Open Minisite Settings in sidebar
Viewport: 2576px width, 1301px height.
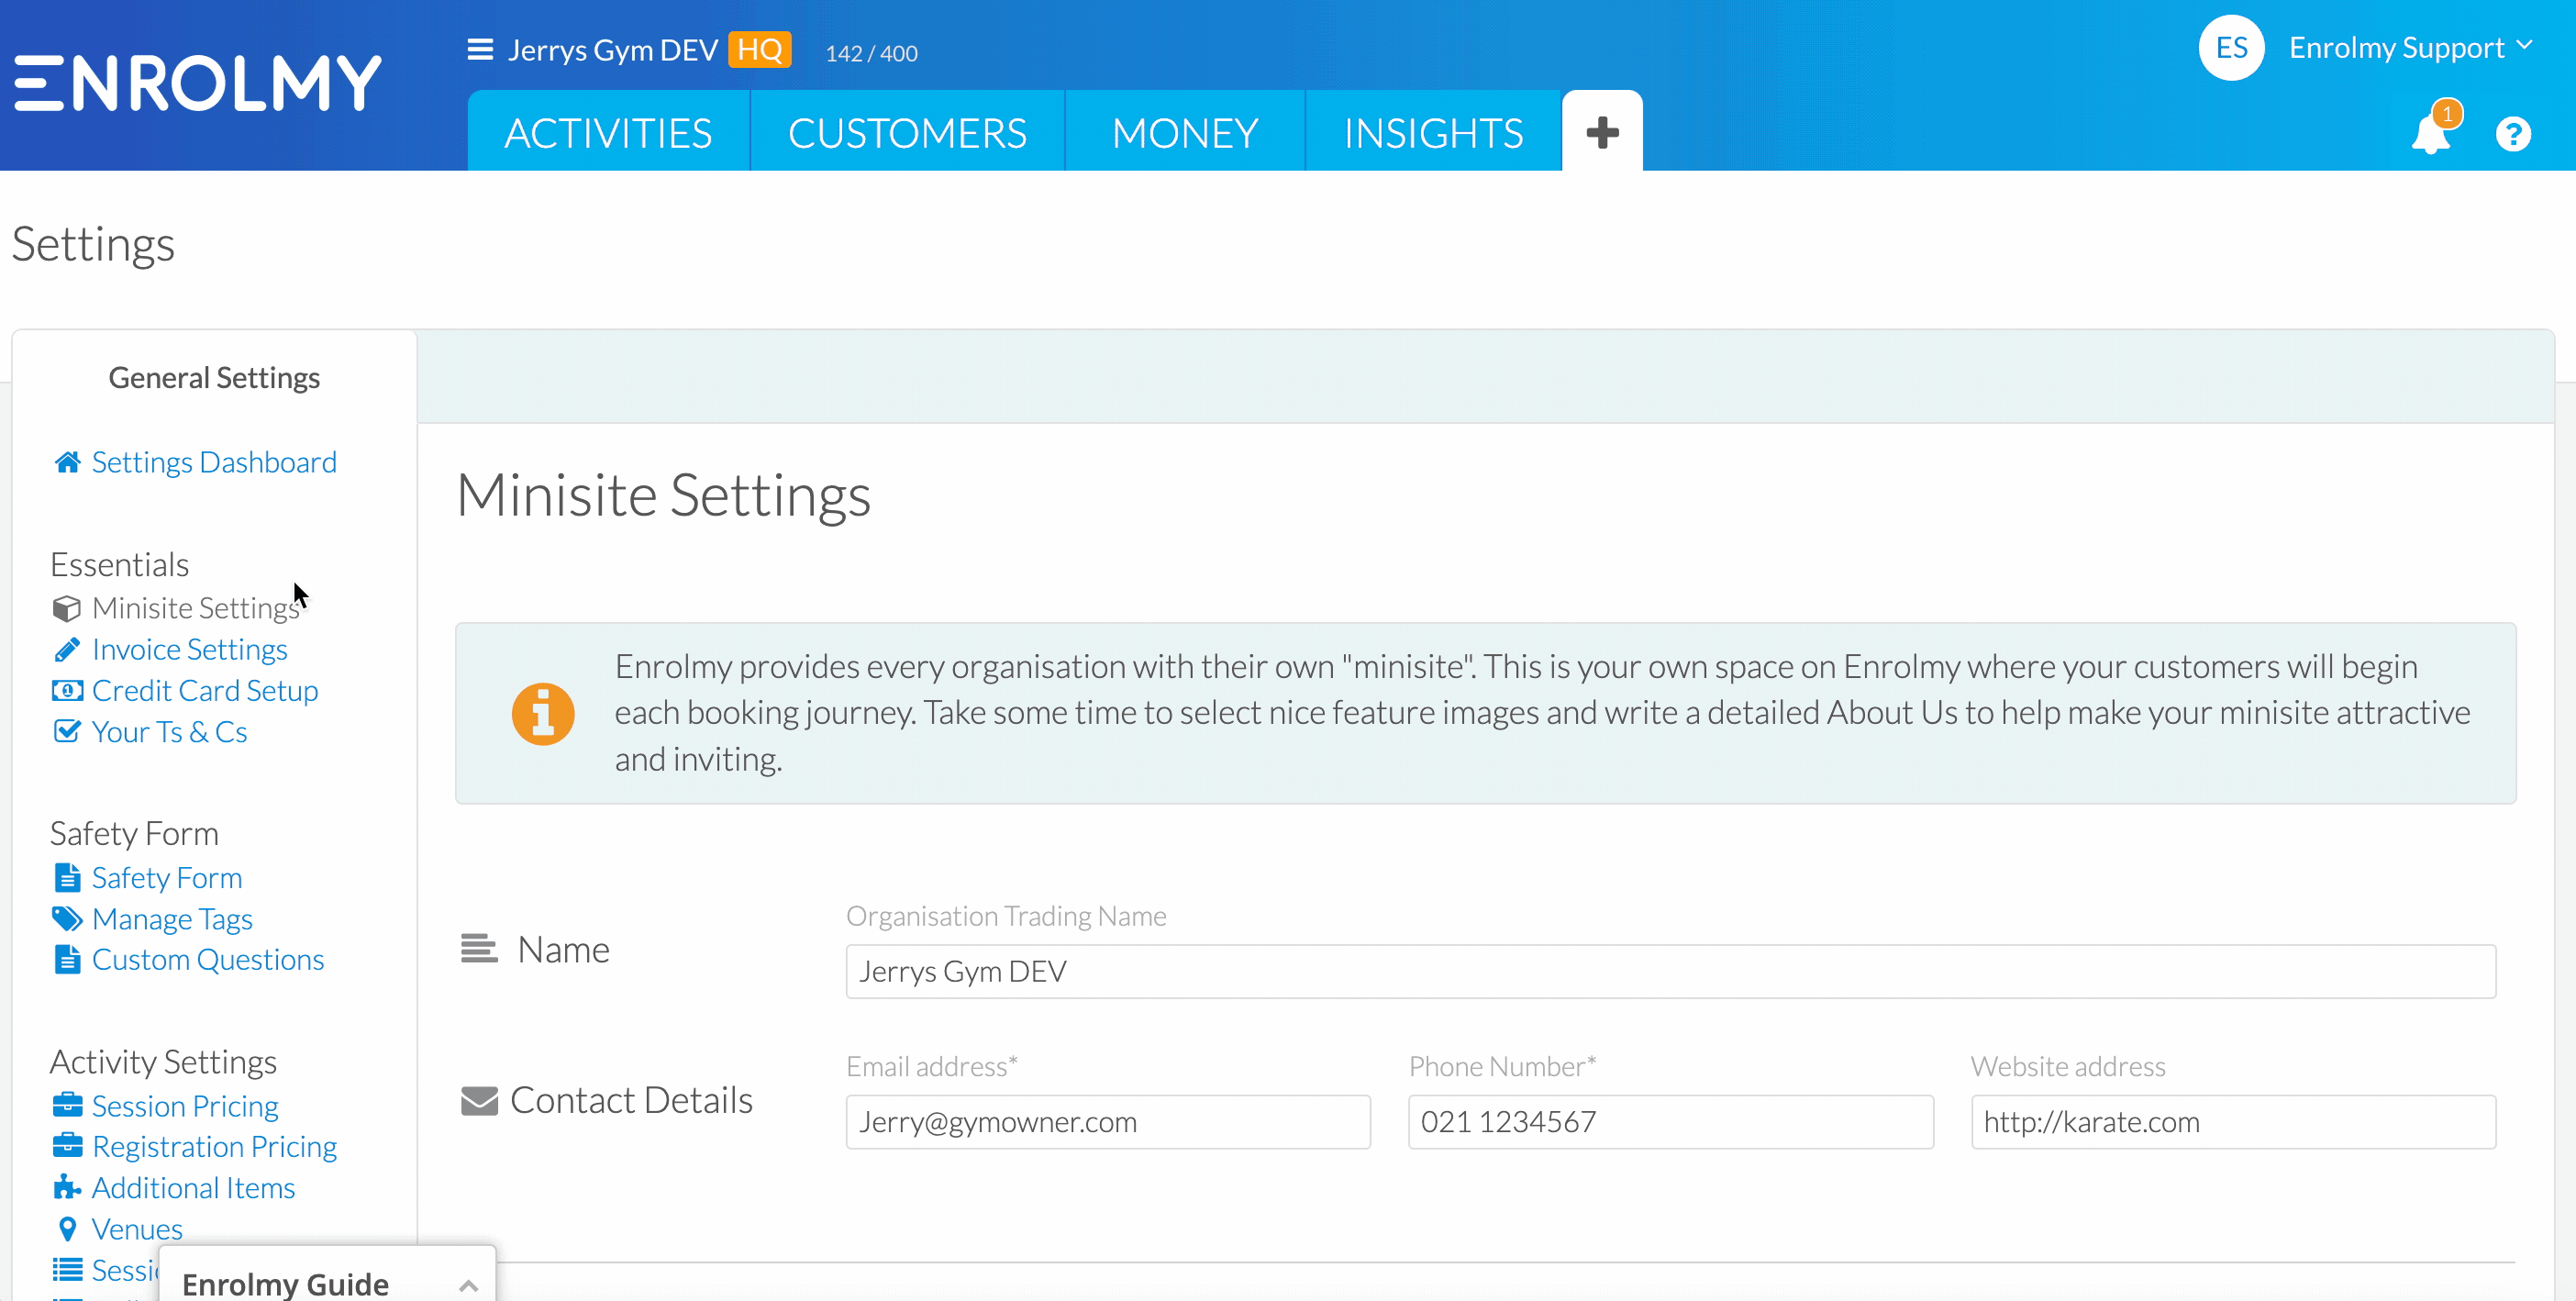(x=196, y=608)
